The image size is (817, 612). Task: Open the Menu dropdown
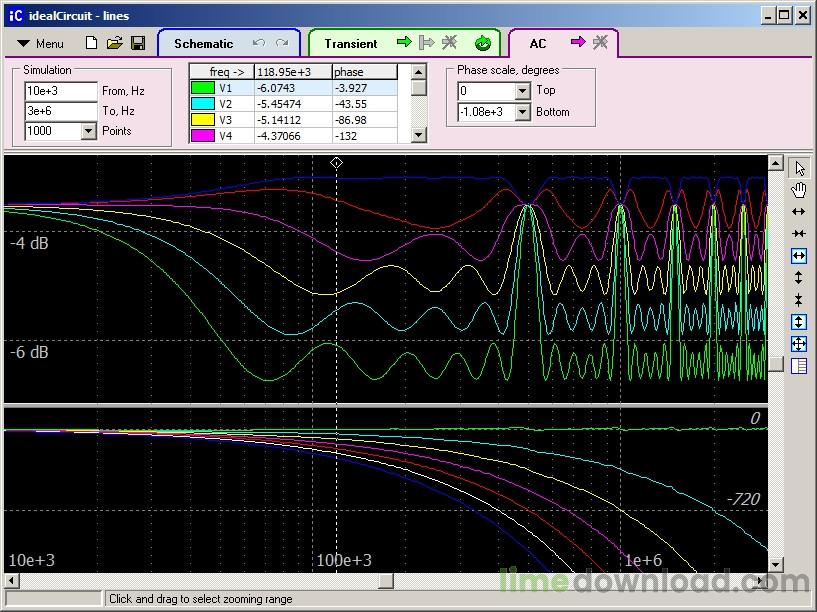(40, 44)
